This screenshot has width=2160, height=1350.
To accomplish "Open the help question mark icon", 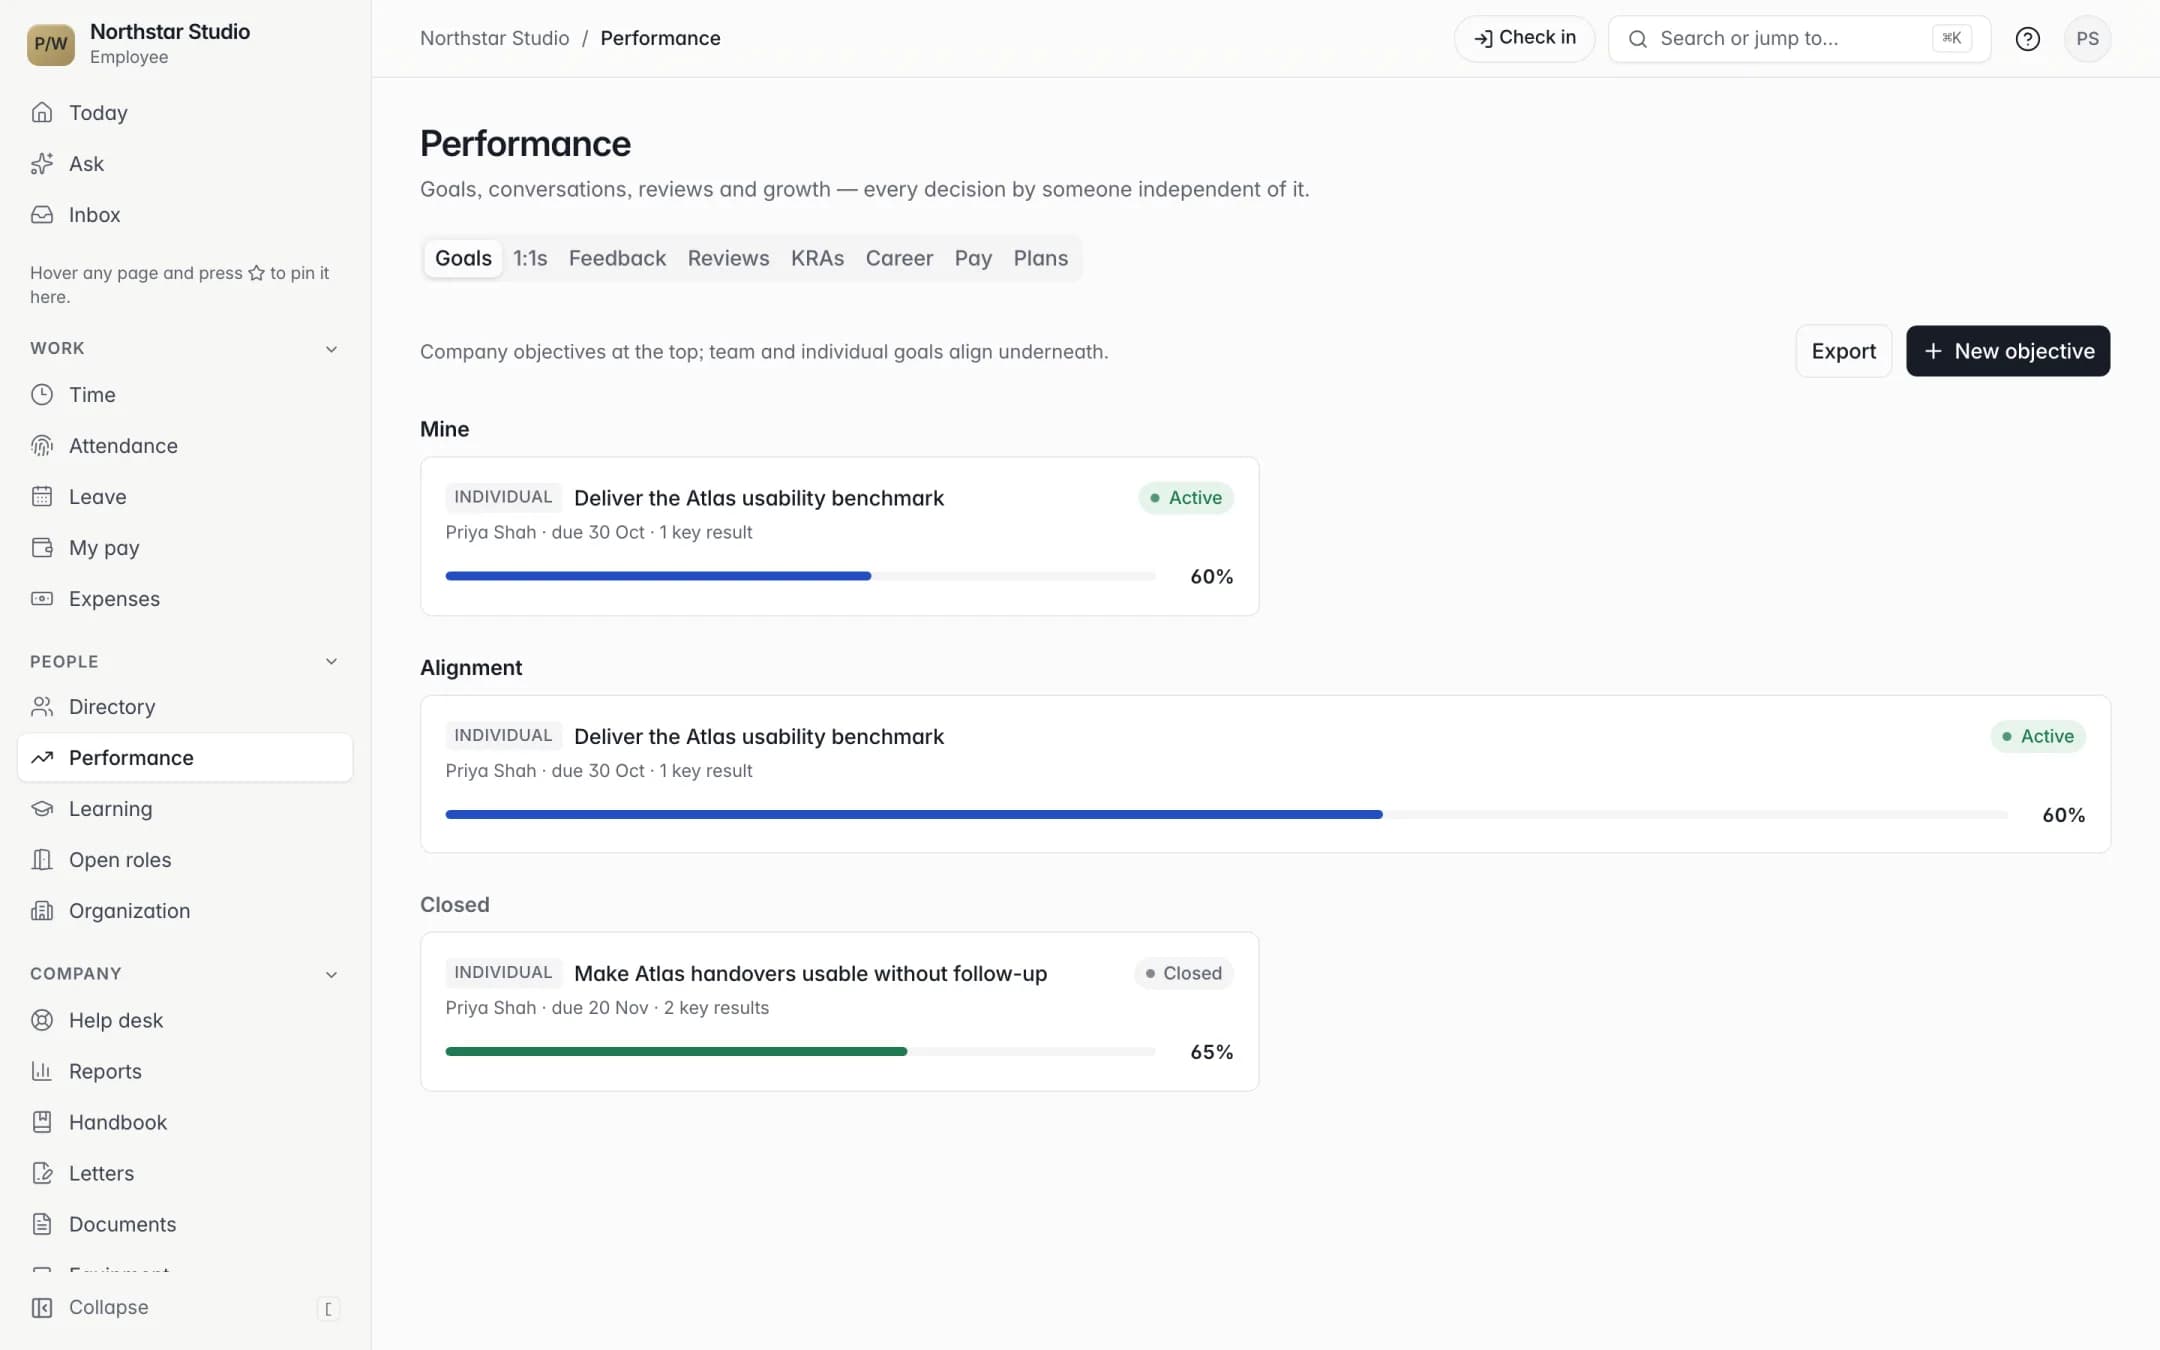I will [x=2027, y=38].
